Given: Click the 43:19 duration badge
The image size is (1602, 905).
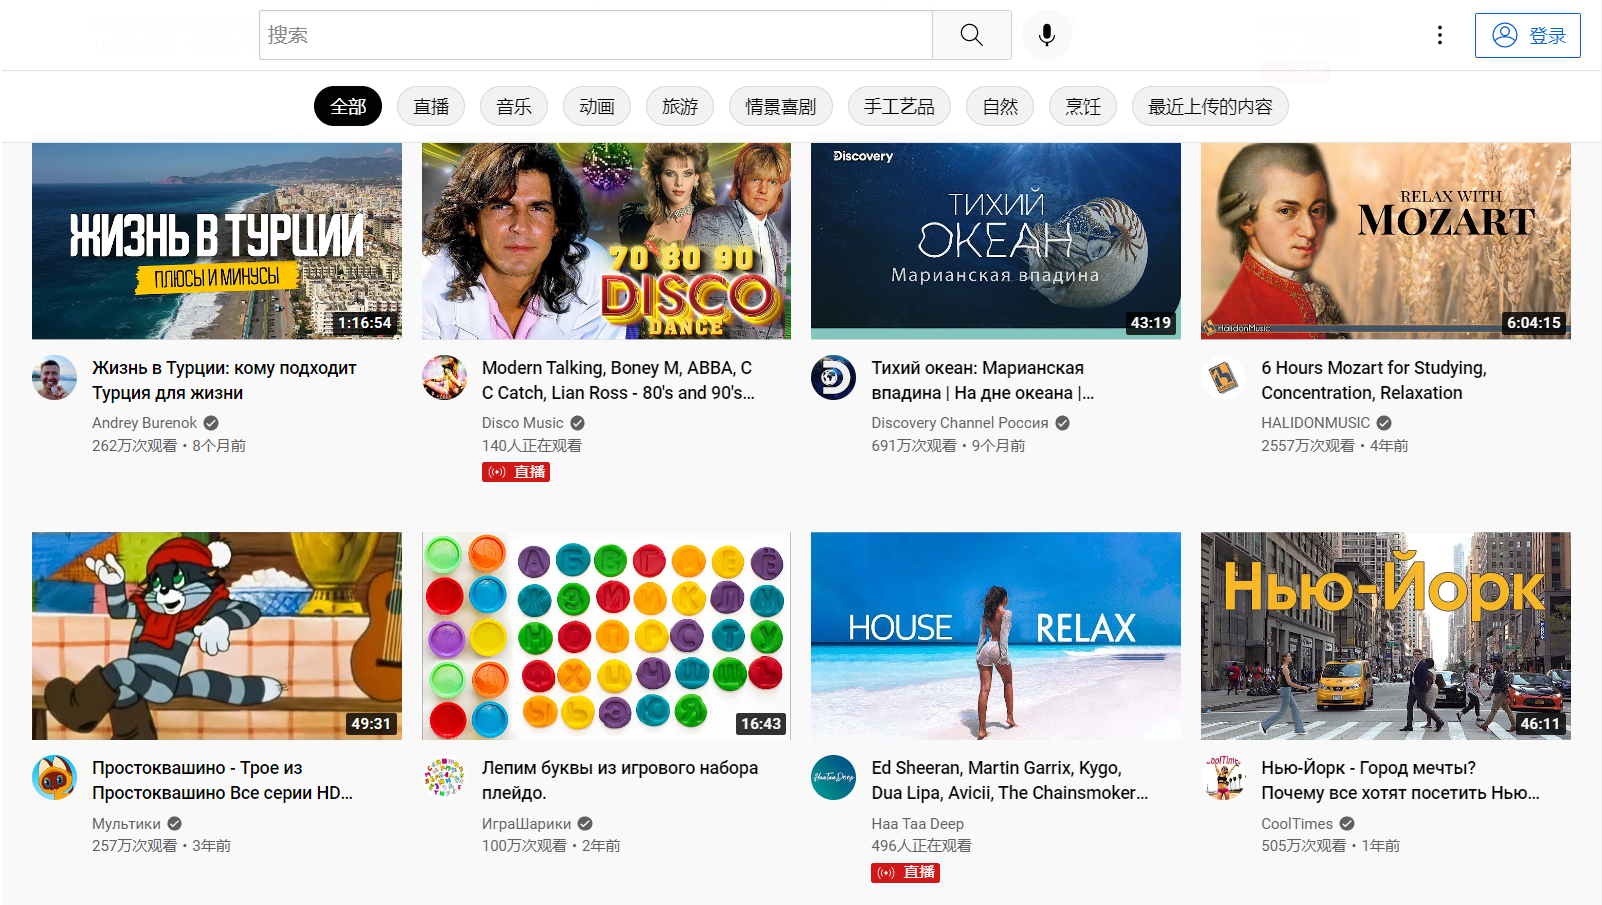Looking at the screenshot, I should (1150, 323).
